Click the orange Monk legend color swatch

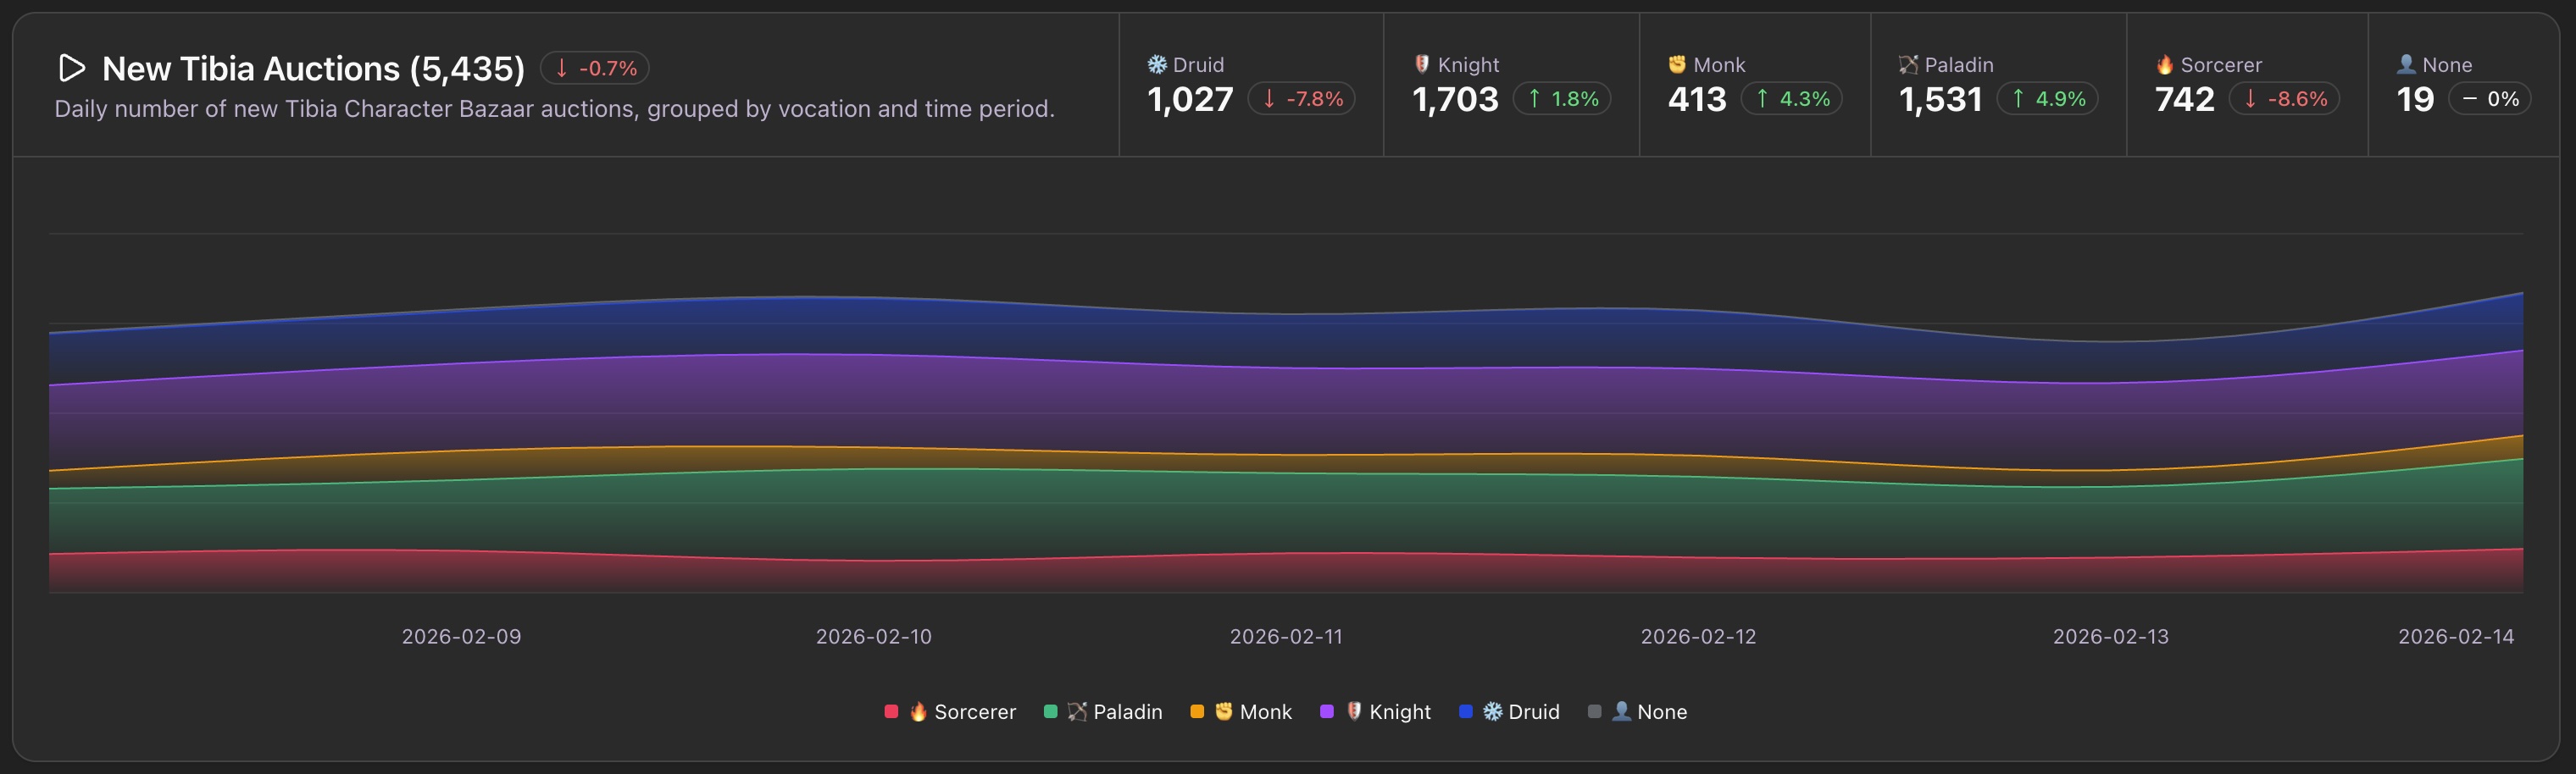pyautogui.click(x=1197, y=712)
